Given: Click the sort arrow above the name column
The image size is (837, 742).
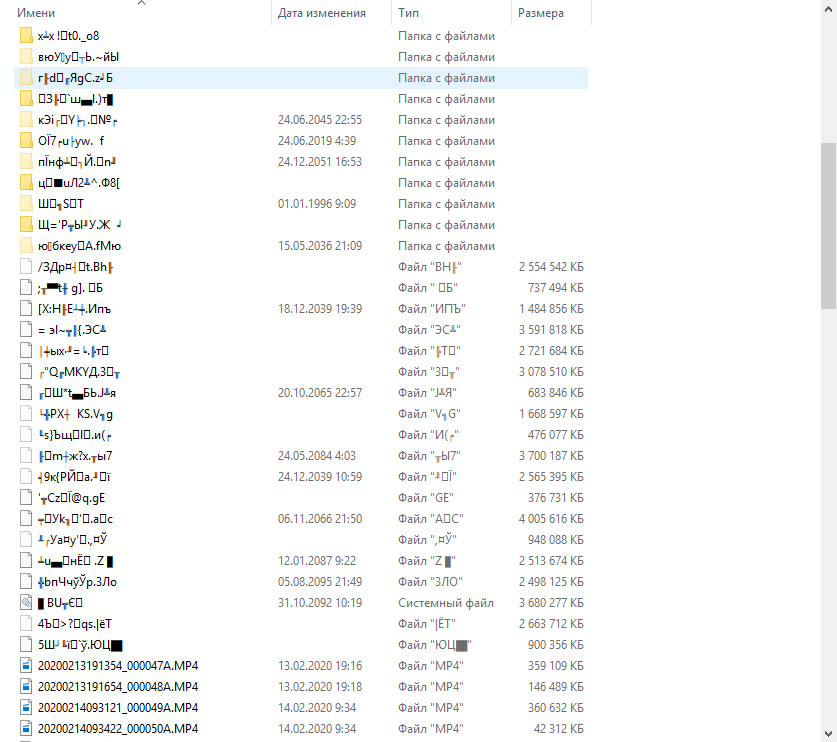Looking at the screenshot, I should click(x=139, y=3).
